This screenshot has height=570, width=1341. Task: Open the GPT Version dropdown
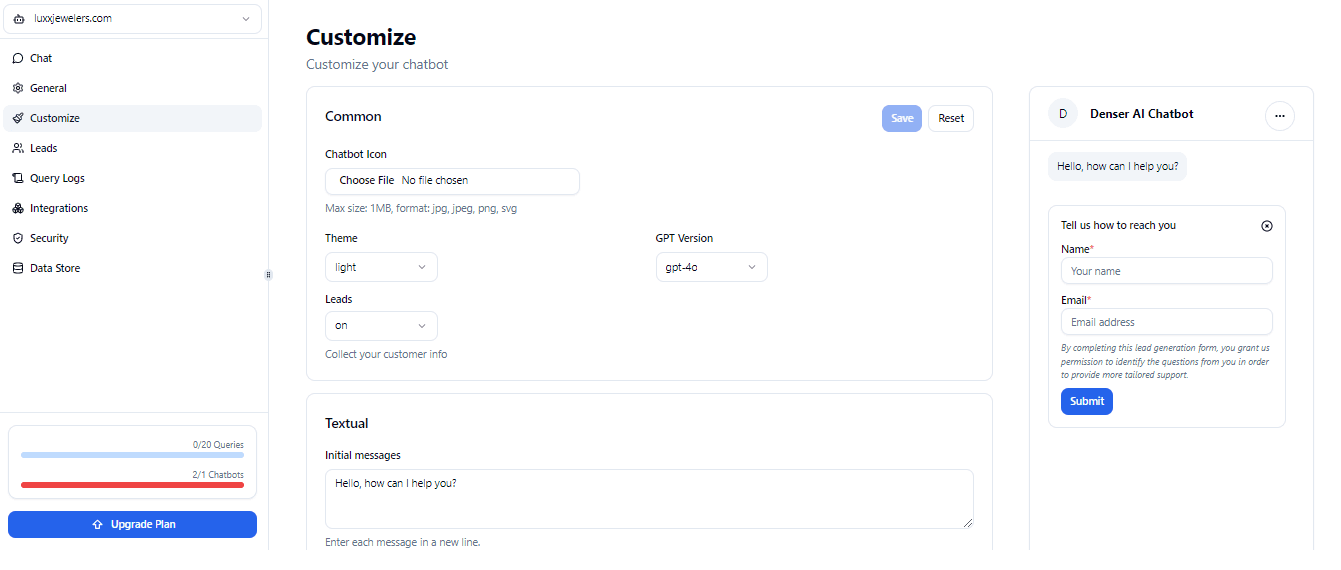(x=711, y=267)
